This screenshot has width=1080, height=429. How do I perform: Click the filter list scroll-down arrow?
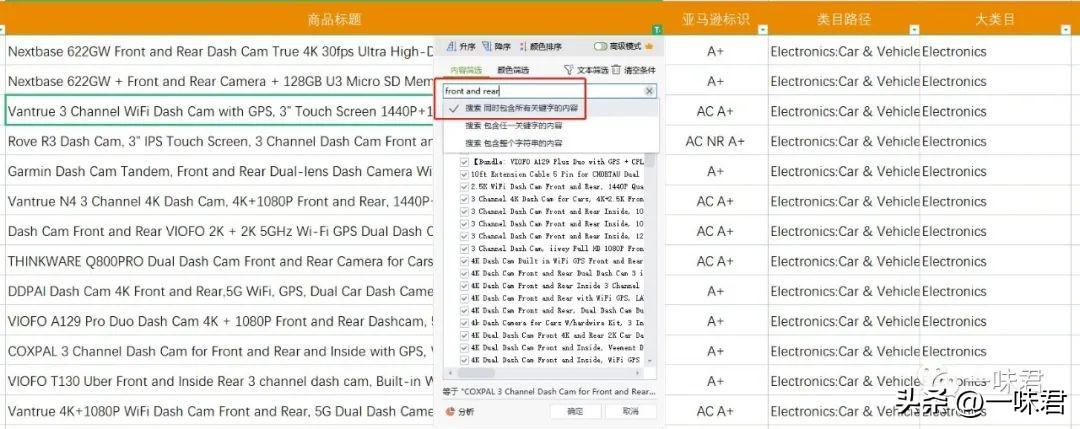point(650,360)
